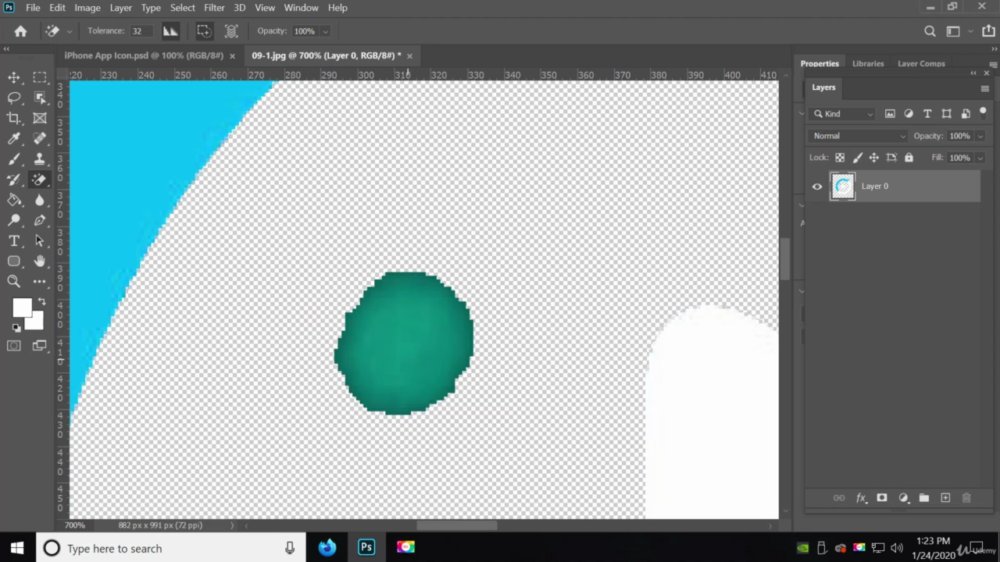Open the Edit Toolbar ellipsis menu
The image size is (1000, 562).
pyautogui.click(x=40, y=281)
